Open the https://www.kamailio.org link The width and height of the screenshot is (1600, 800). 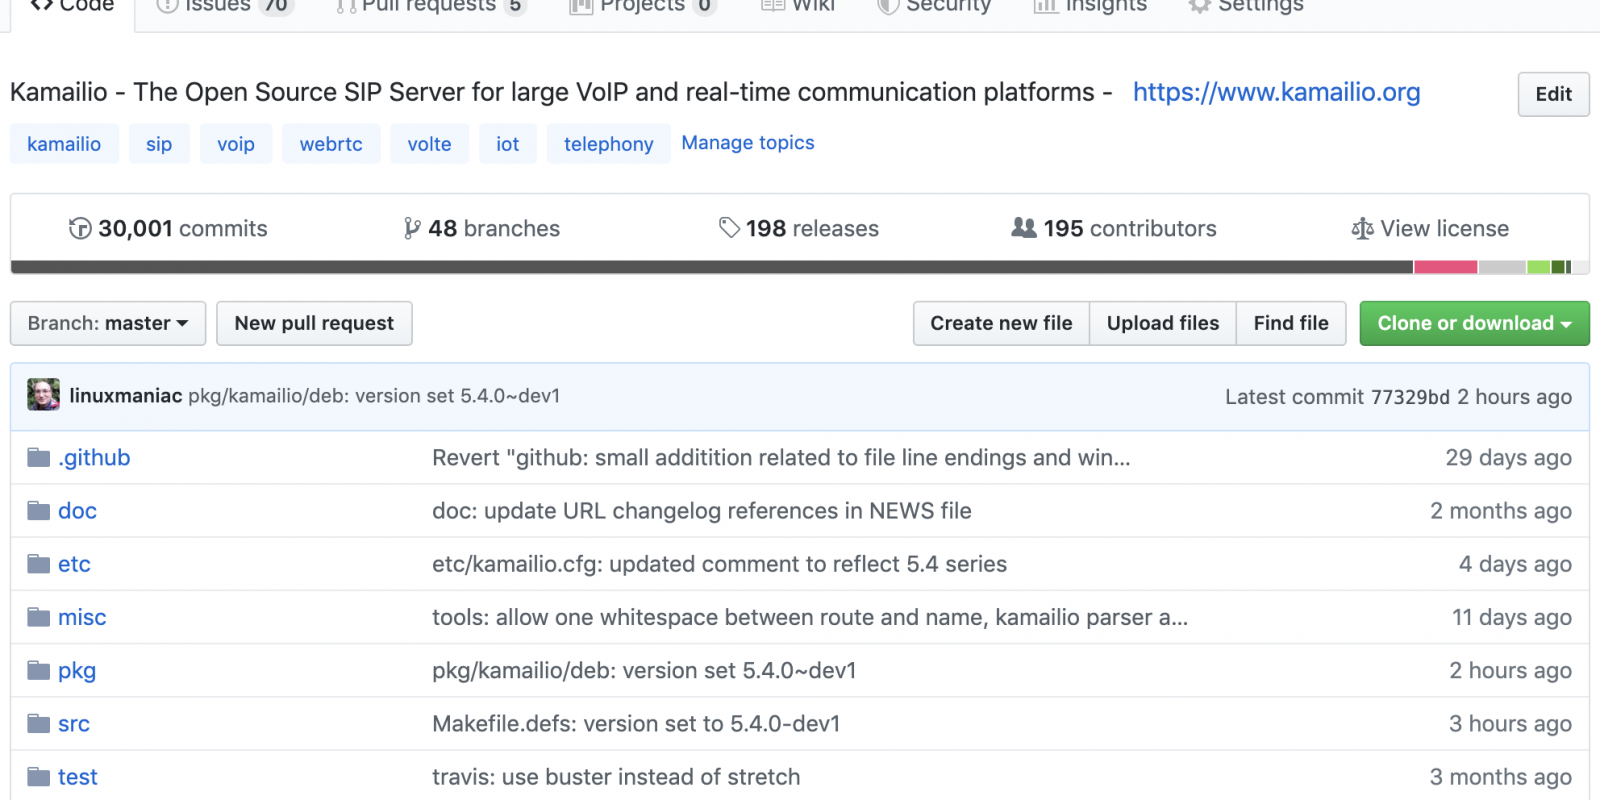1276,92
